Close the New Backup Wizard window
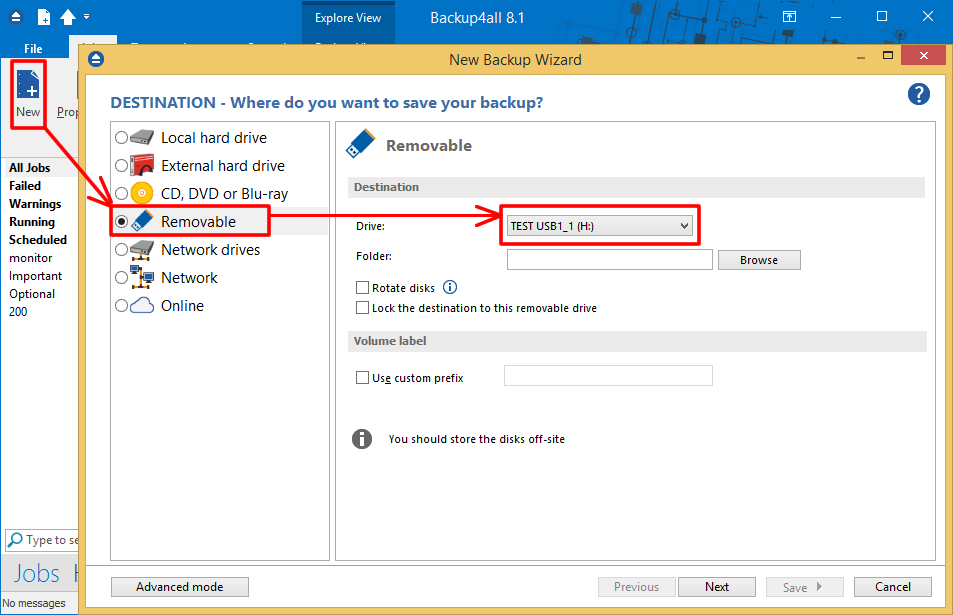 pyautogui.click(x=924, y=55)
